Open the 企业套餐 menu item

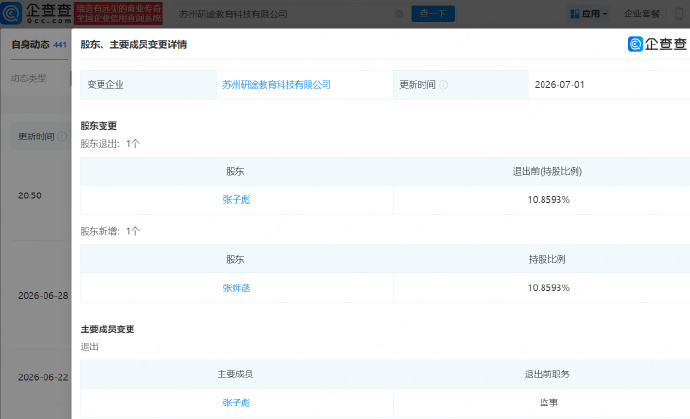[x=642, y=14]
